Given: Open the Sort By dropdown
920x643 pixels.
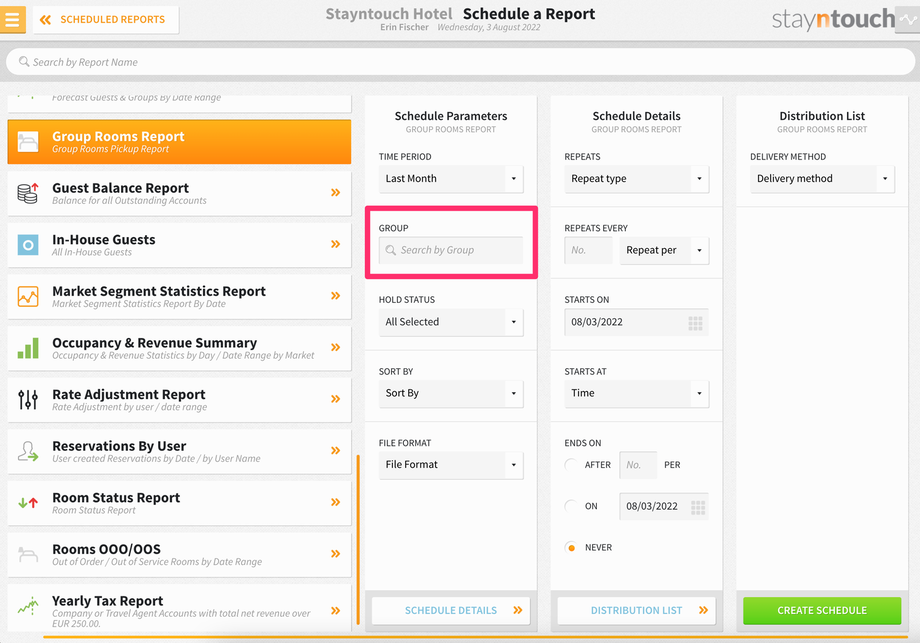Looking at the screenshot, I should tap(451, 393).
